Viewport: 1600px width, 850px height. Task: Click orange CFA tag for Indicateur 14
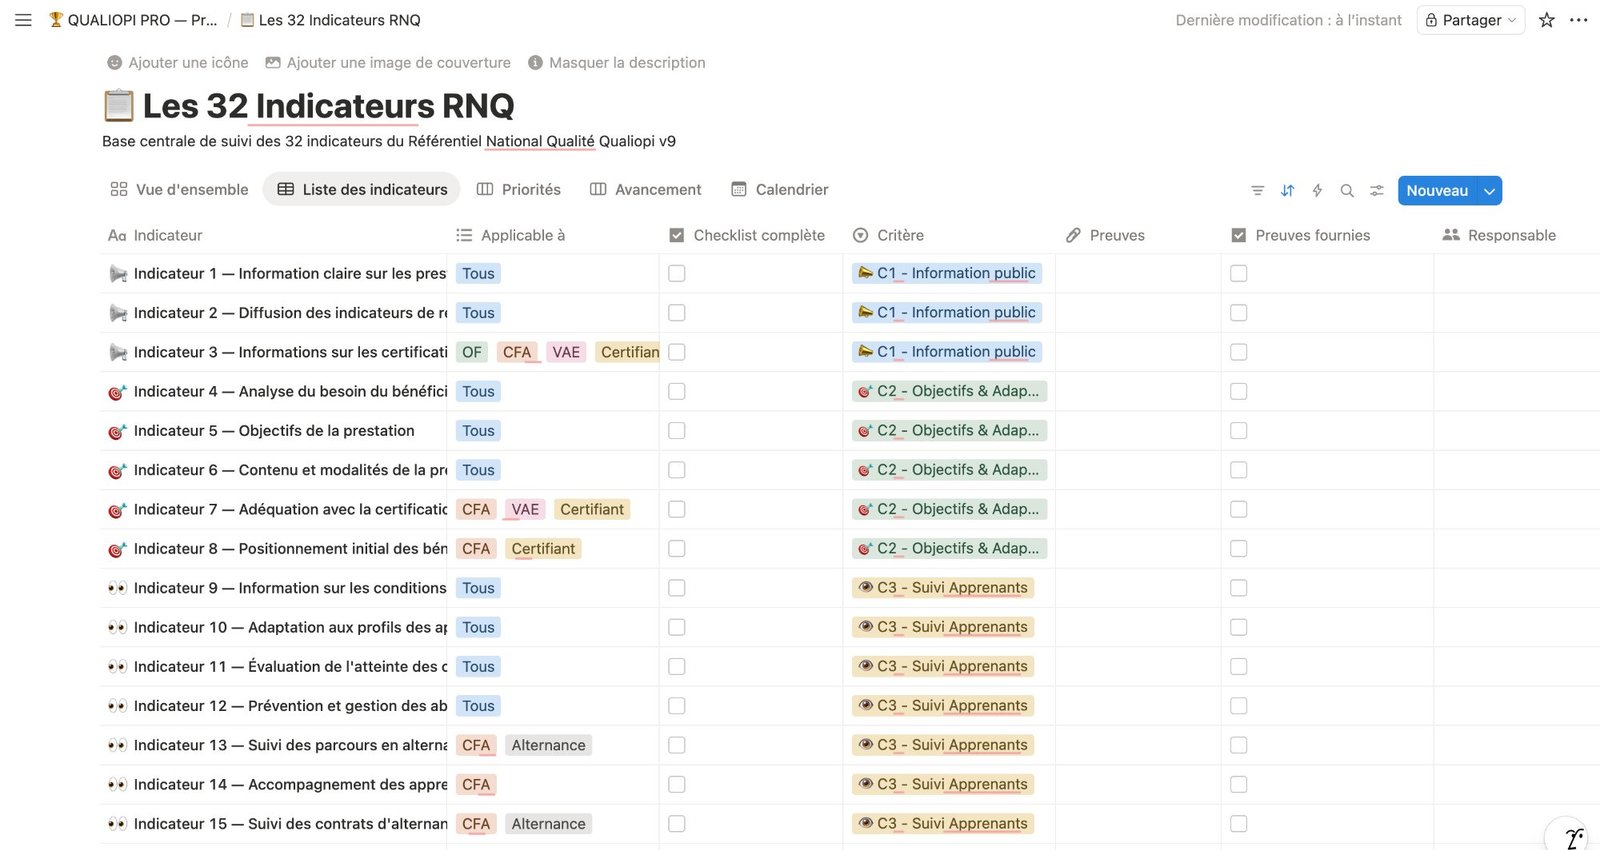476,785
